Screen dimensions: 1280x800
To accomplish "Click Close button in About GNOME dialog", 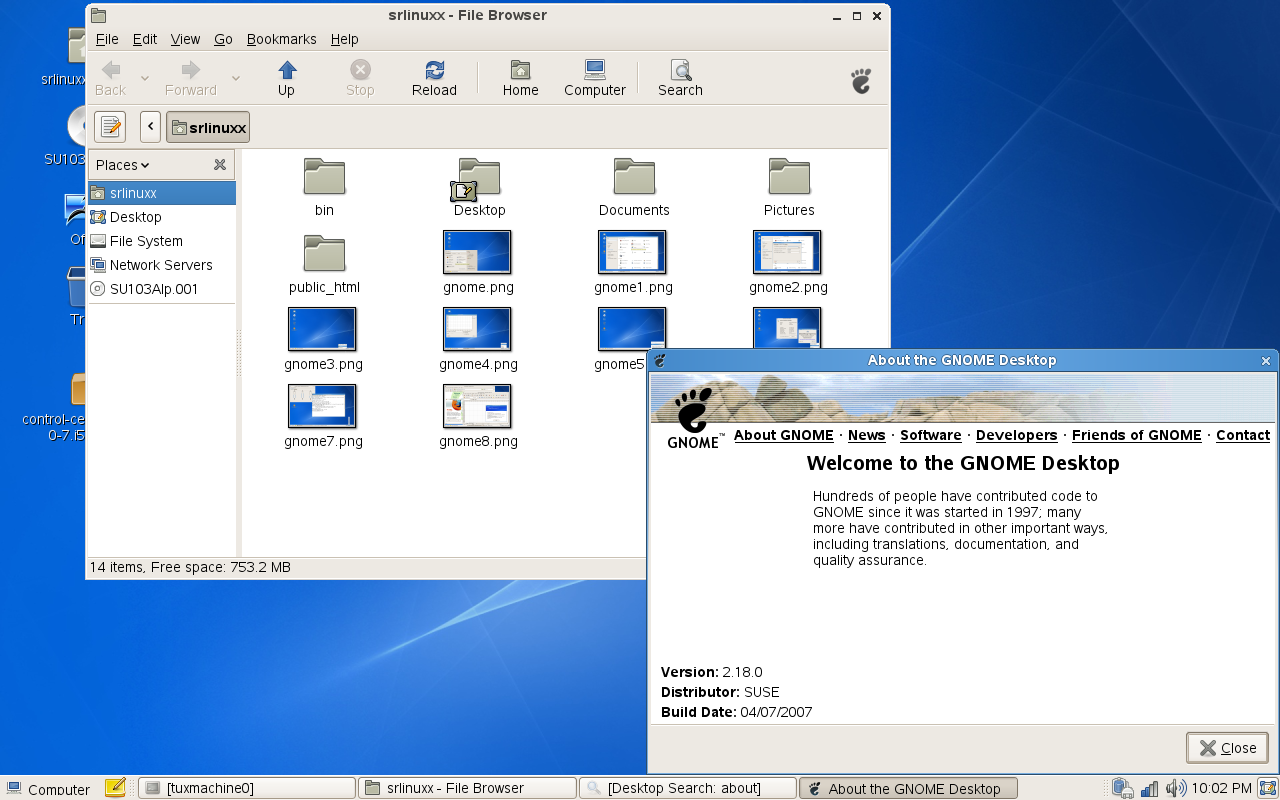I will tap(1227, 748).
